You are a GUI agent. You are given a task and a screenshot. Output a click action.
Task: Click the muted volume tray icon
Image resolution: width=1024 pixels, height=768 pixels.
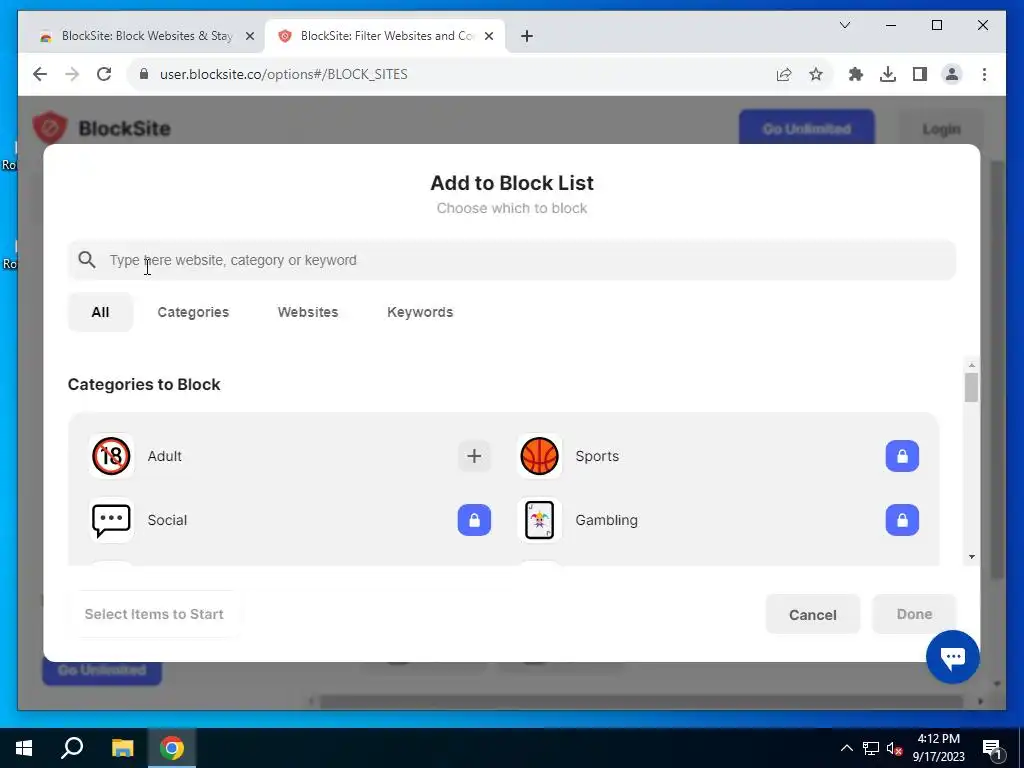tap(894, 748)
